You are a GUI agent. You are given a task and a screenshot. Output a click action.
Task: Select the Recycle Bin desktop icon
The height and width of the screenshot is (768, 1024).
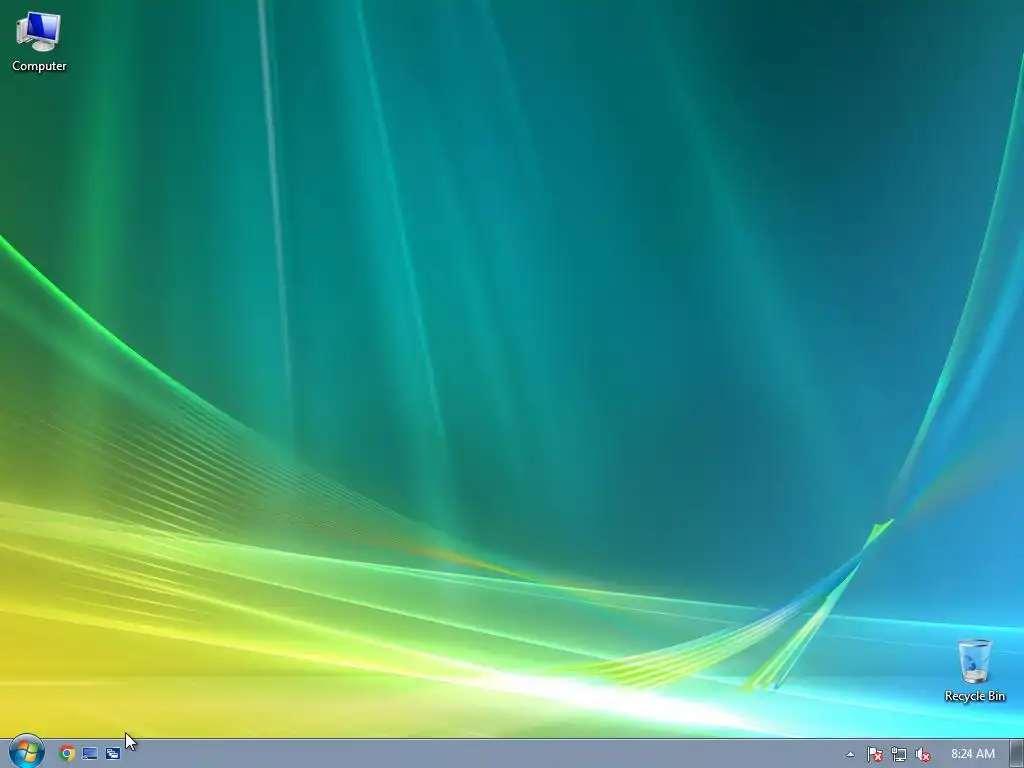click(x=974, y=671)
